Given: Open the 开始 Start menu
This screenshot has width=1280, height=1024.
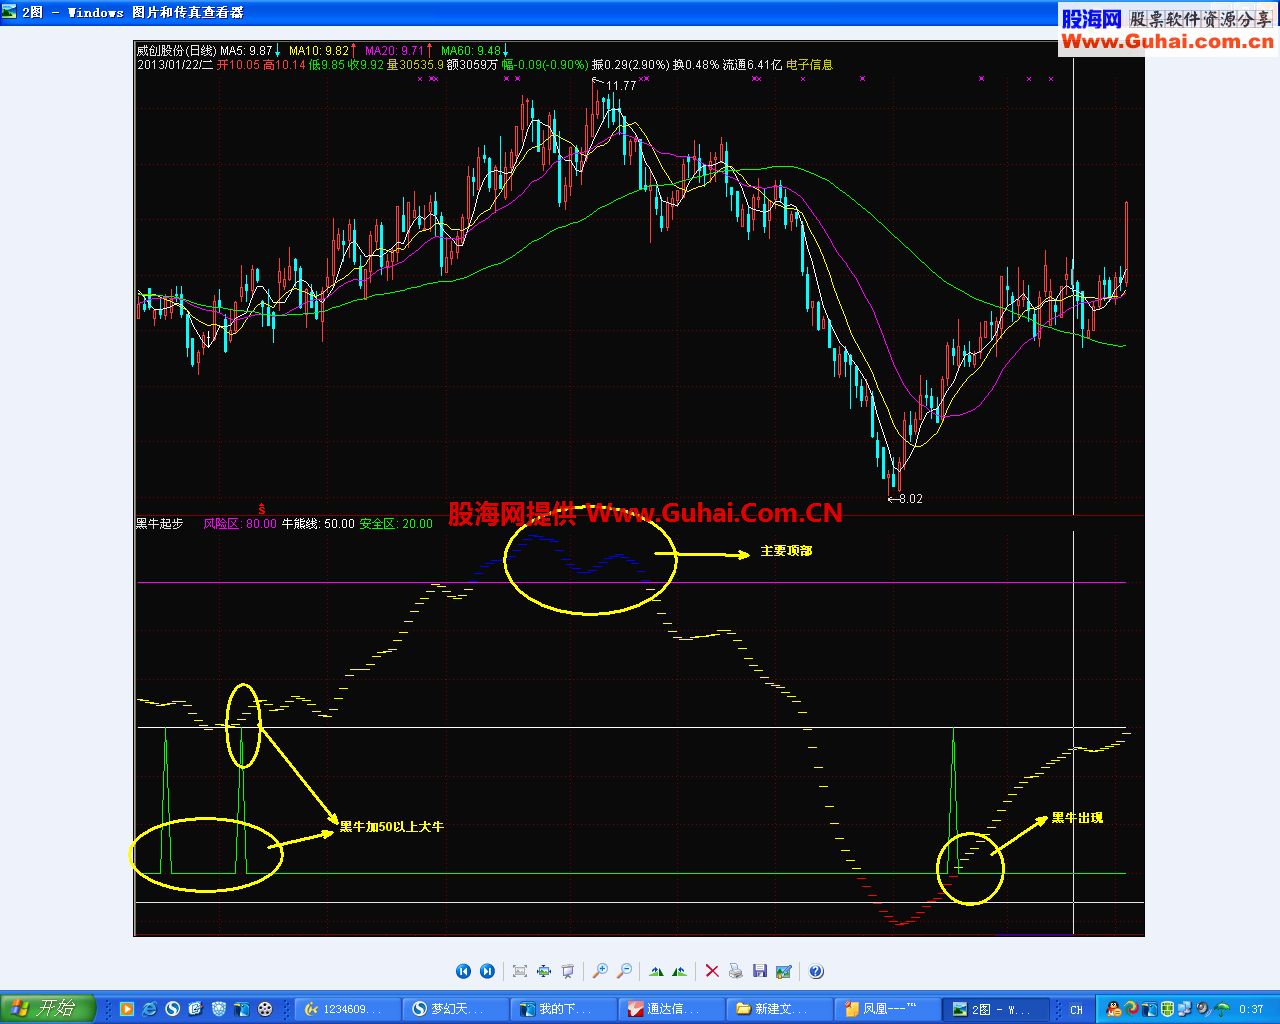Looking at the screenshot, I should pos(48,1009).
